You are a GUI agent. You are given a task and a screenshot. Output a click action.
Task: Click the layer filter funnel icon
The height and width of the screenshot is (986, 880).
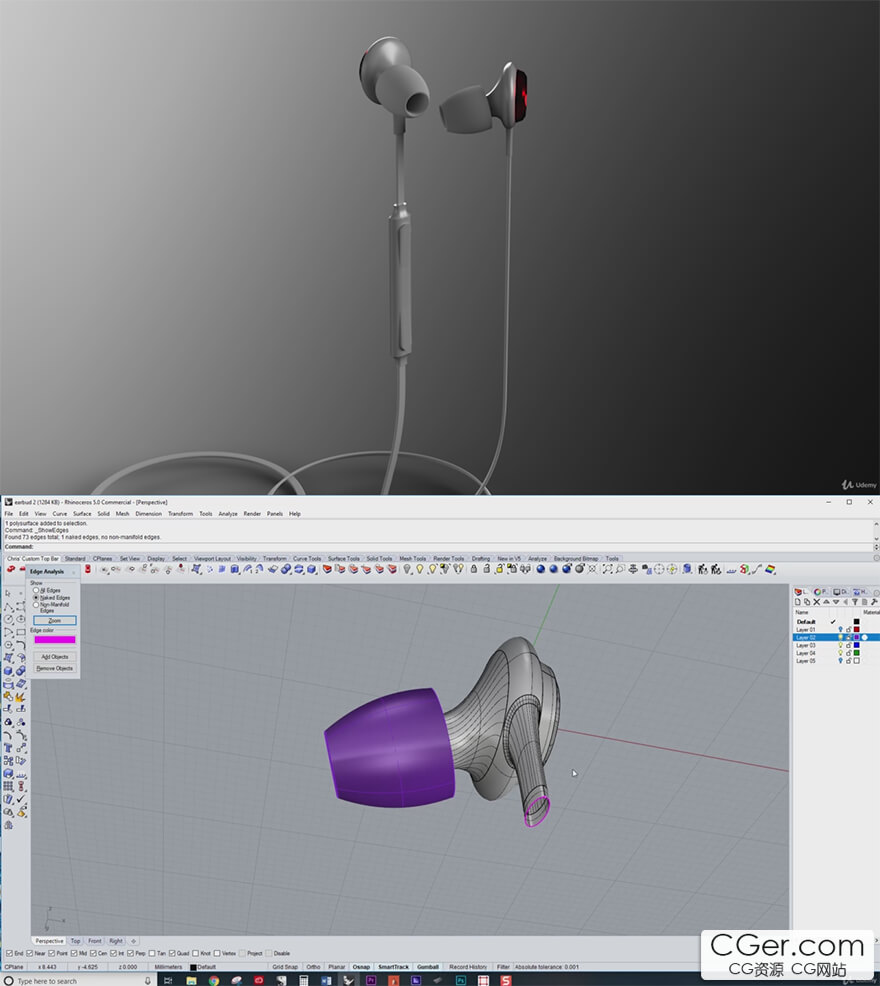click(x=853, y=602)
